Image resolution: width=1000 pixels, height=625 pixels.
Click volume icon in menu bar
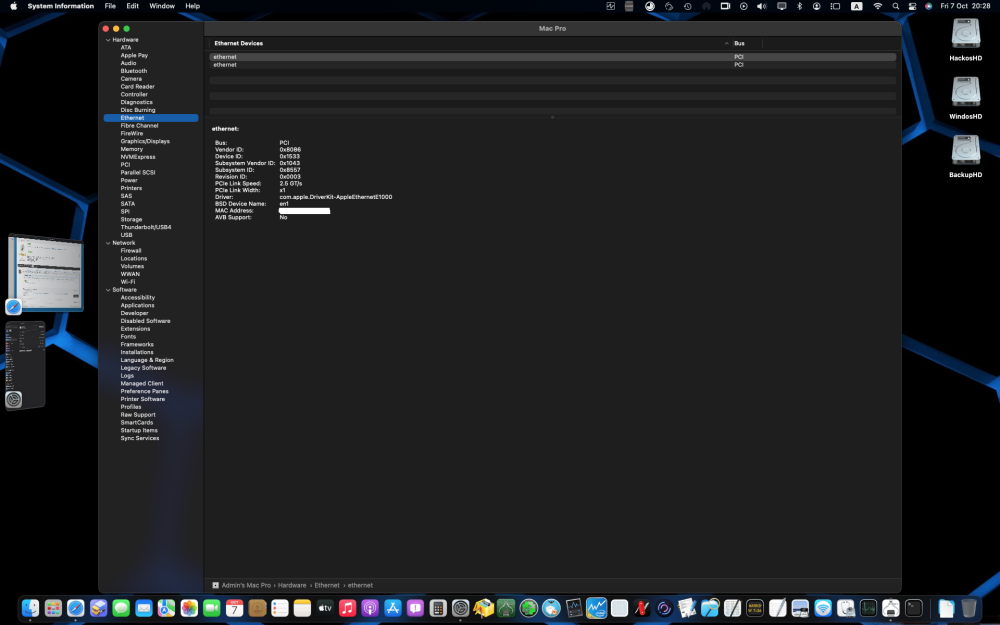pyautogui.click(x=761, y=6)
